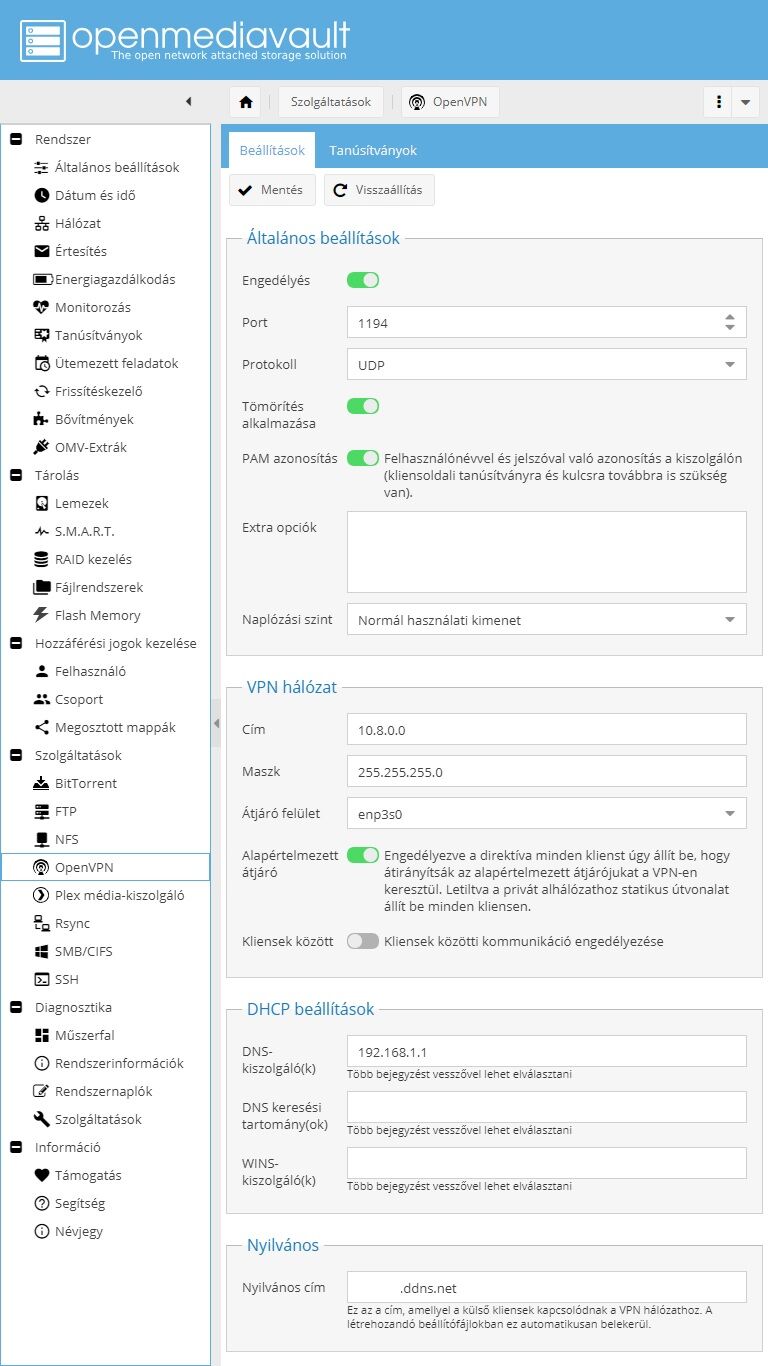The image size is (768, 1366).
Task: Click the Visszaállítás reset button
Action: (x=379, y=190)
